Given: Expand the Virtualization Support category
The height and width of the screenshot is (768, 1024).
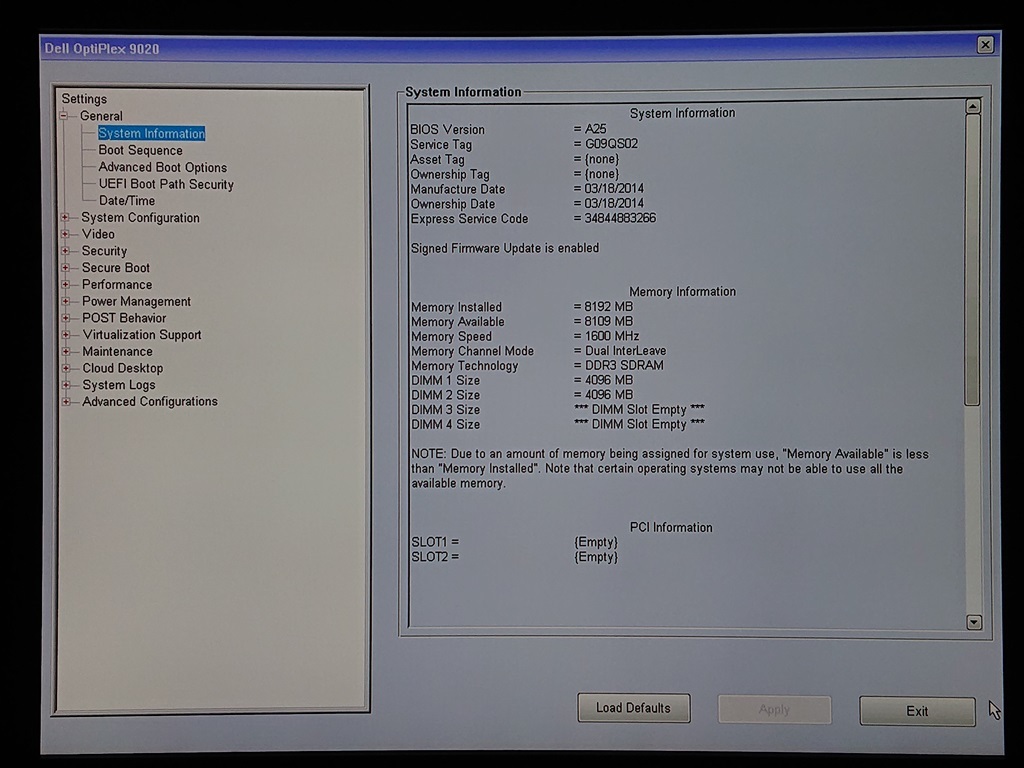Looking at the screenshot, I should click(65, 334).
